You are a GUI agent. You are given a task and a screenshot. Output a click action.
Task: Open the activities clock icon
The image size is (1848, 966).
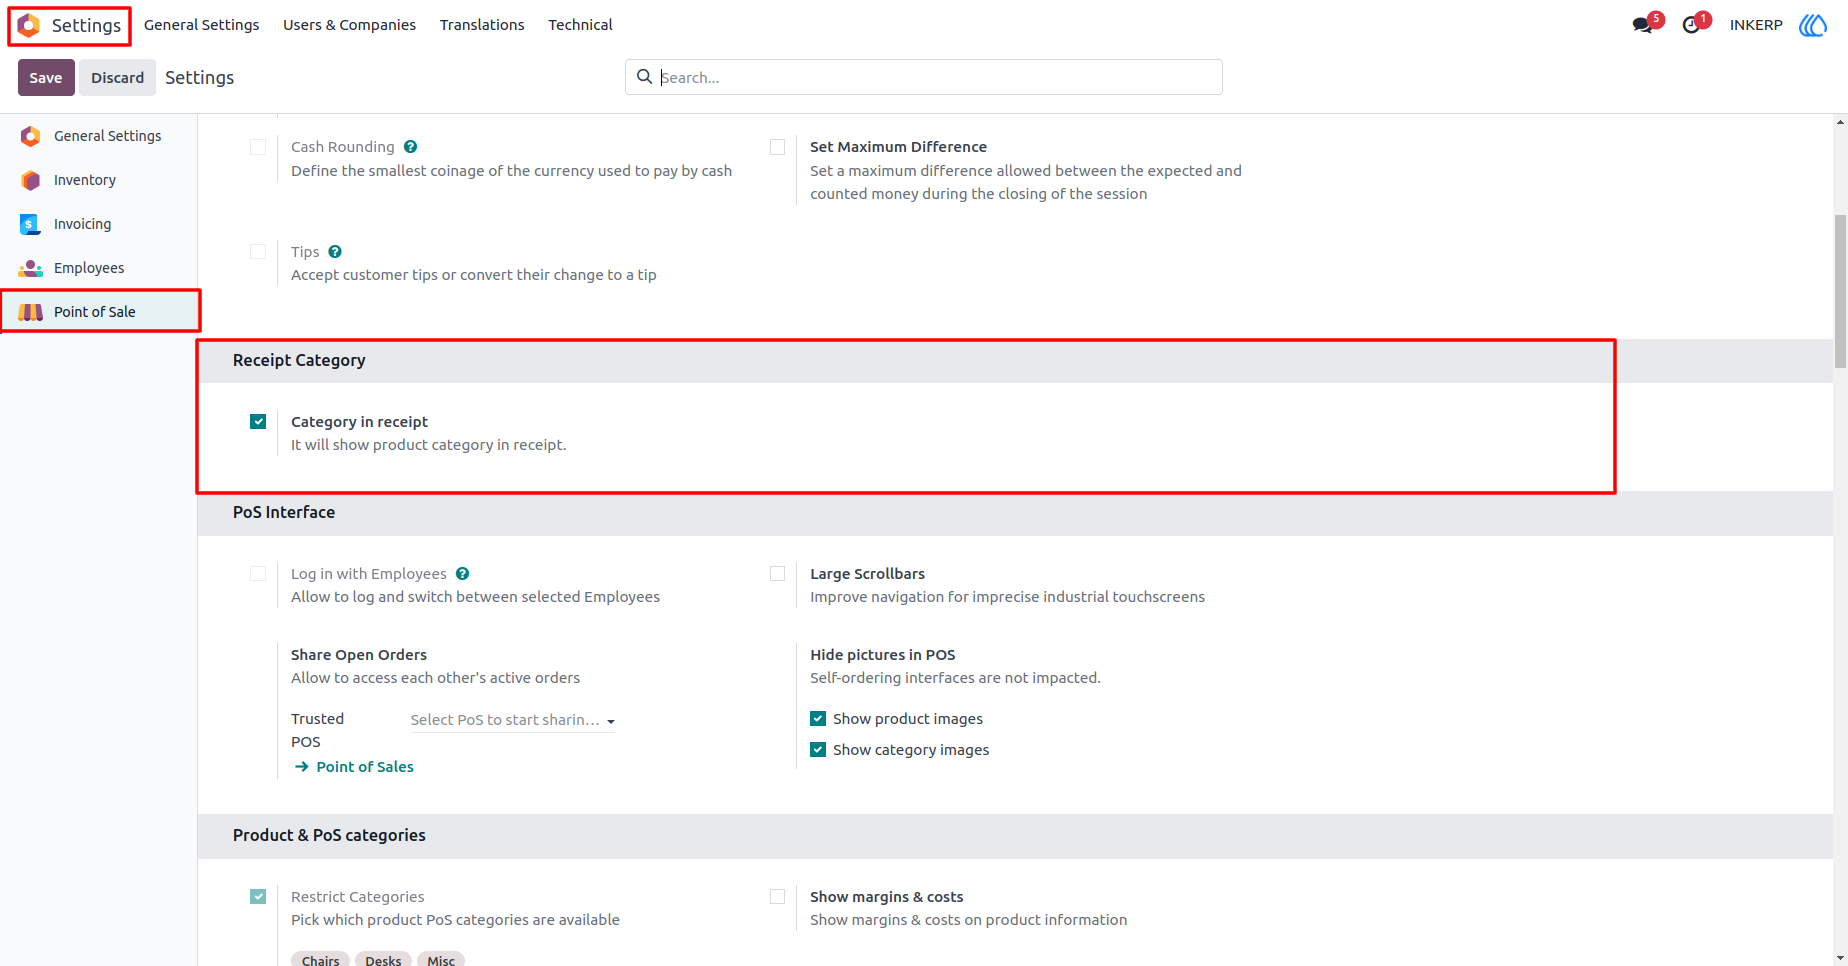pyautogui.click(x=1691, y=25)
